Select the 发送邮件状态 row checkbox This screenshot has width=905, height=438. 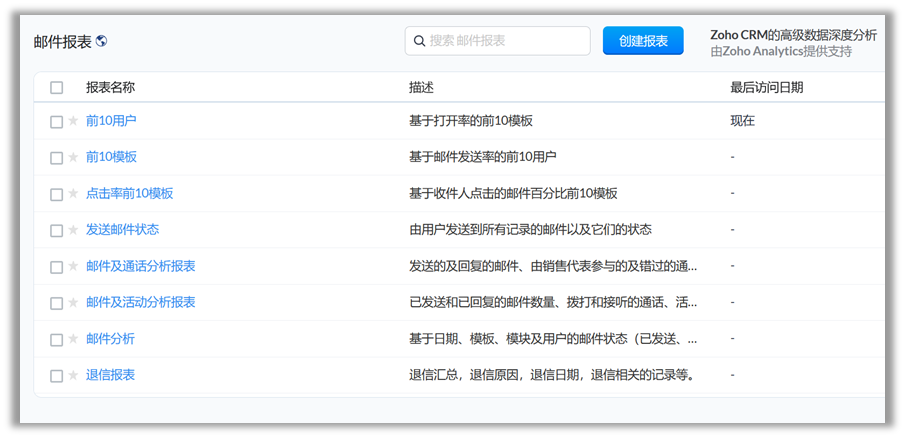point(56,231)
